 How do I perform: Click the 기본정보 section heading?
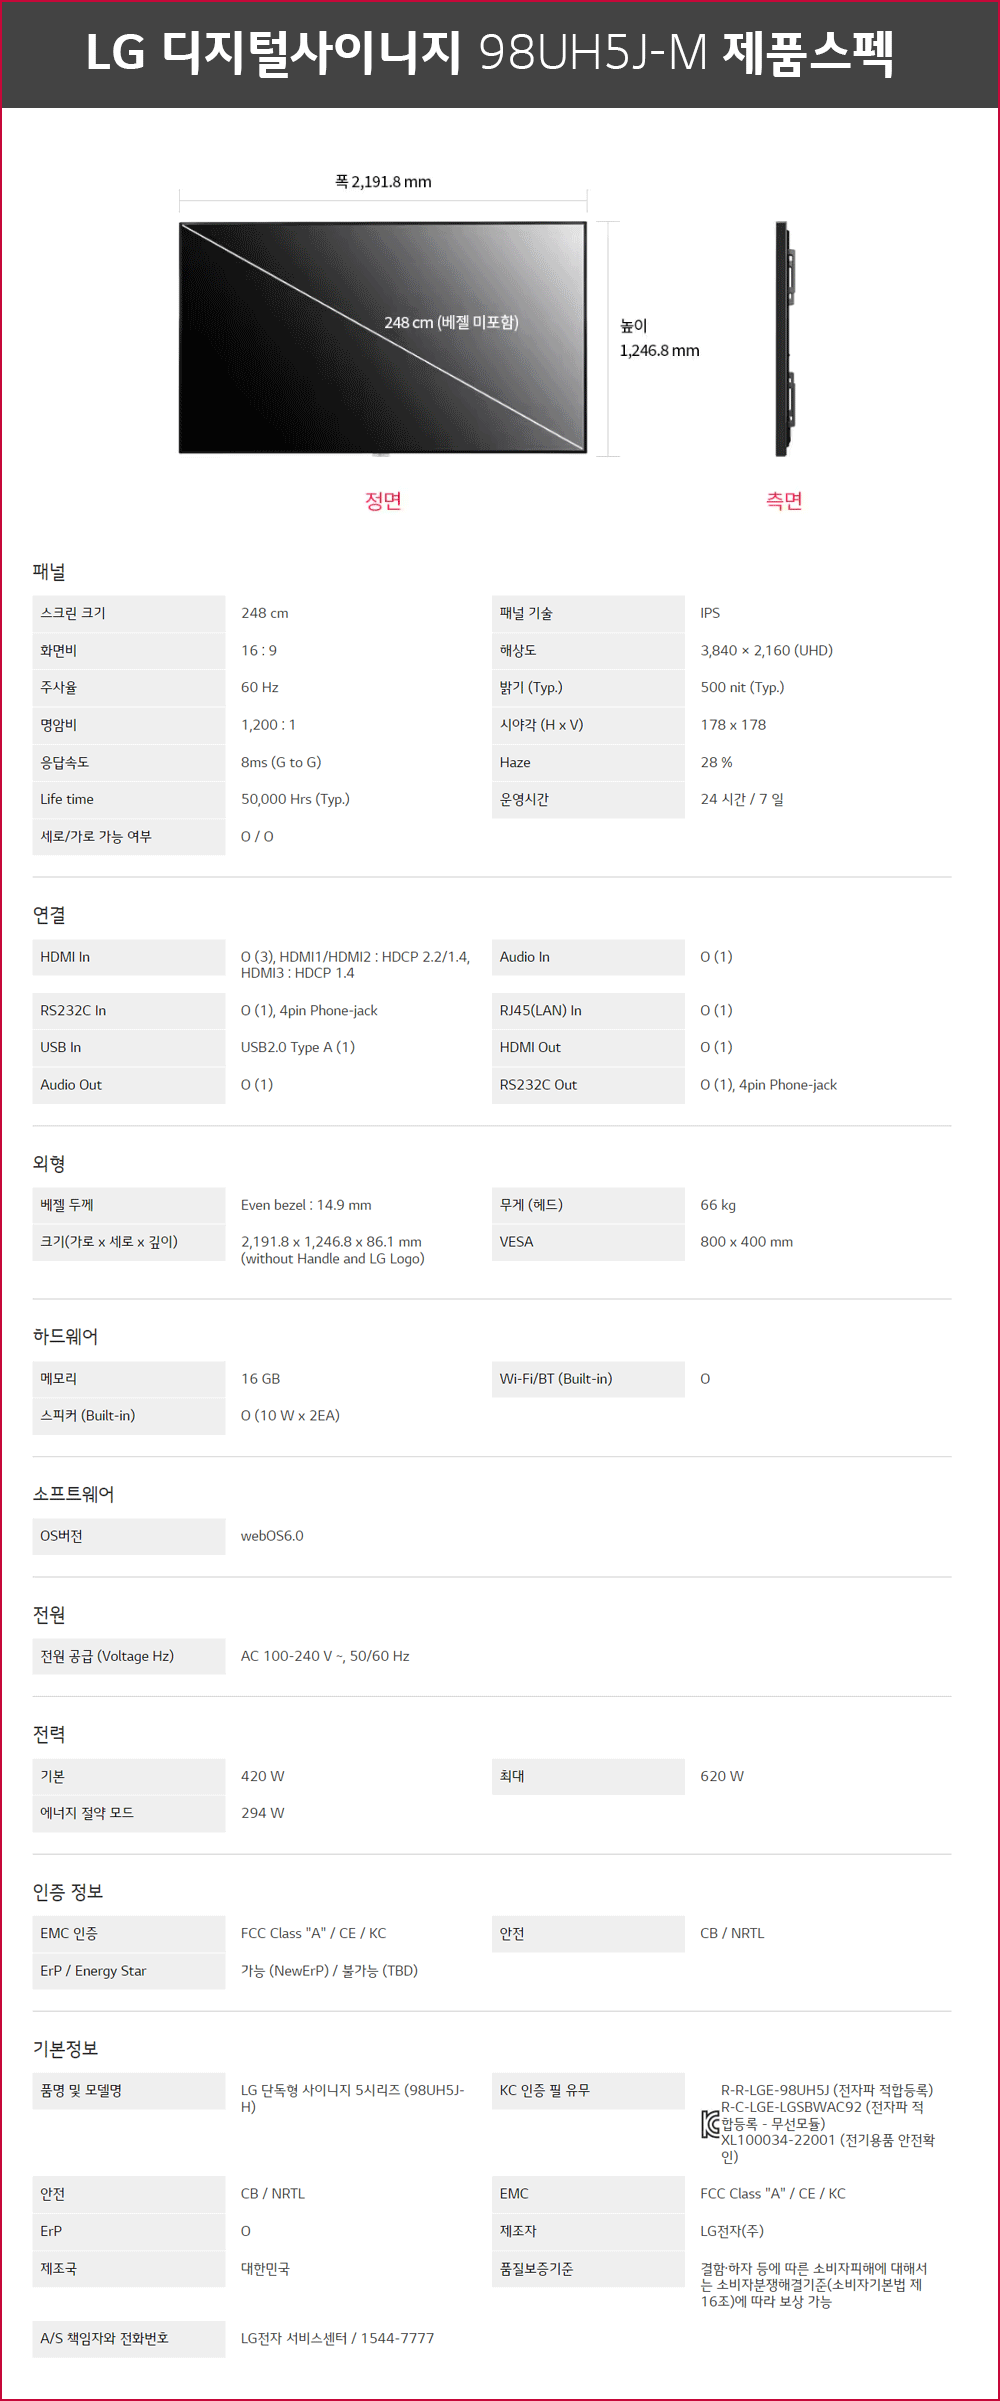[x=65, y=2049]
